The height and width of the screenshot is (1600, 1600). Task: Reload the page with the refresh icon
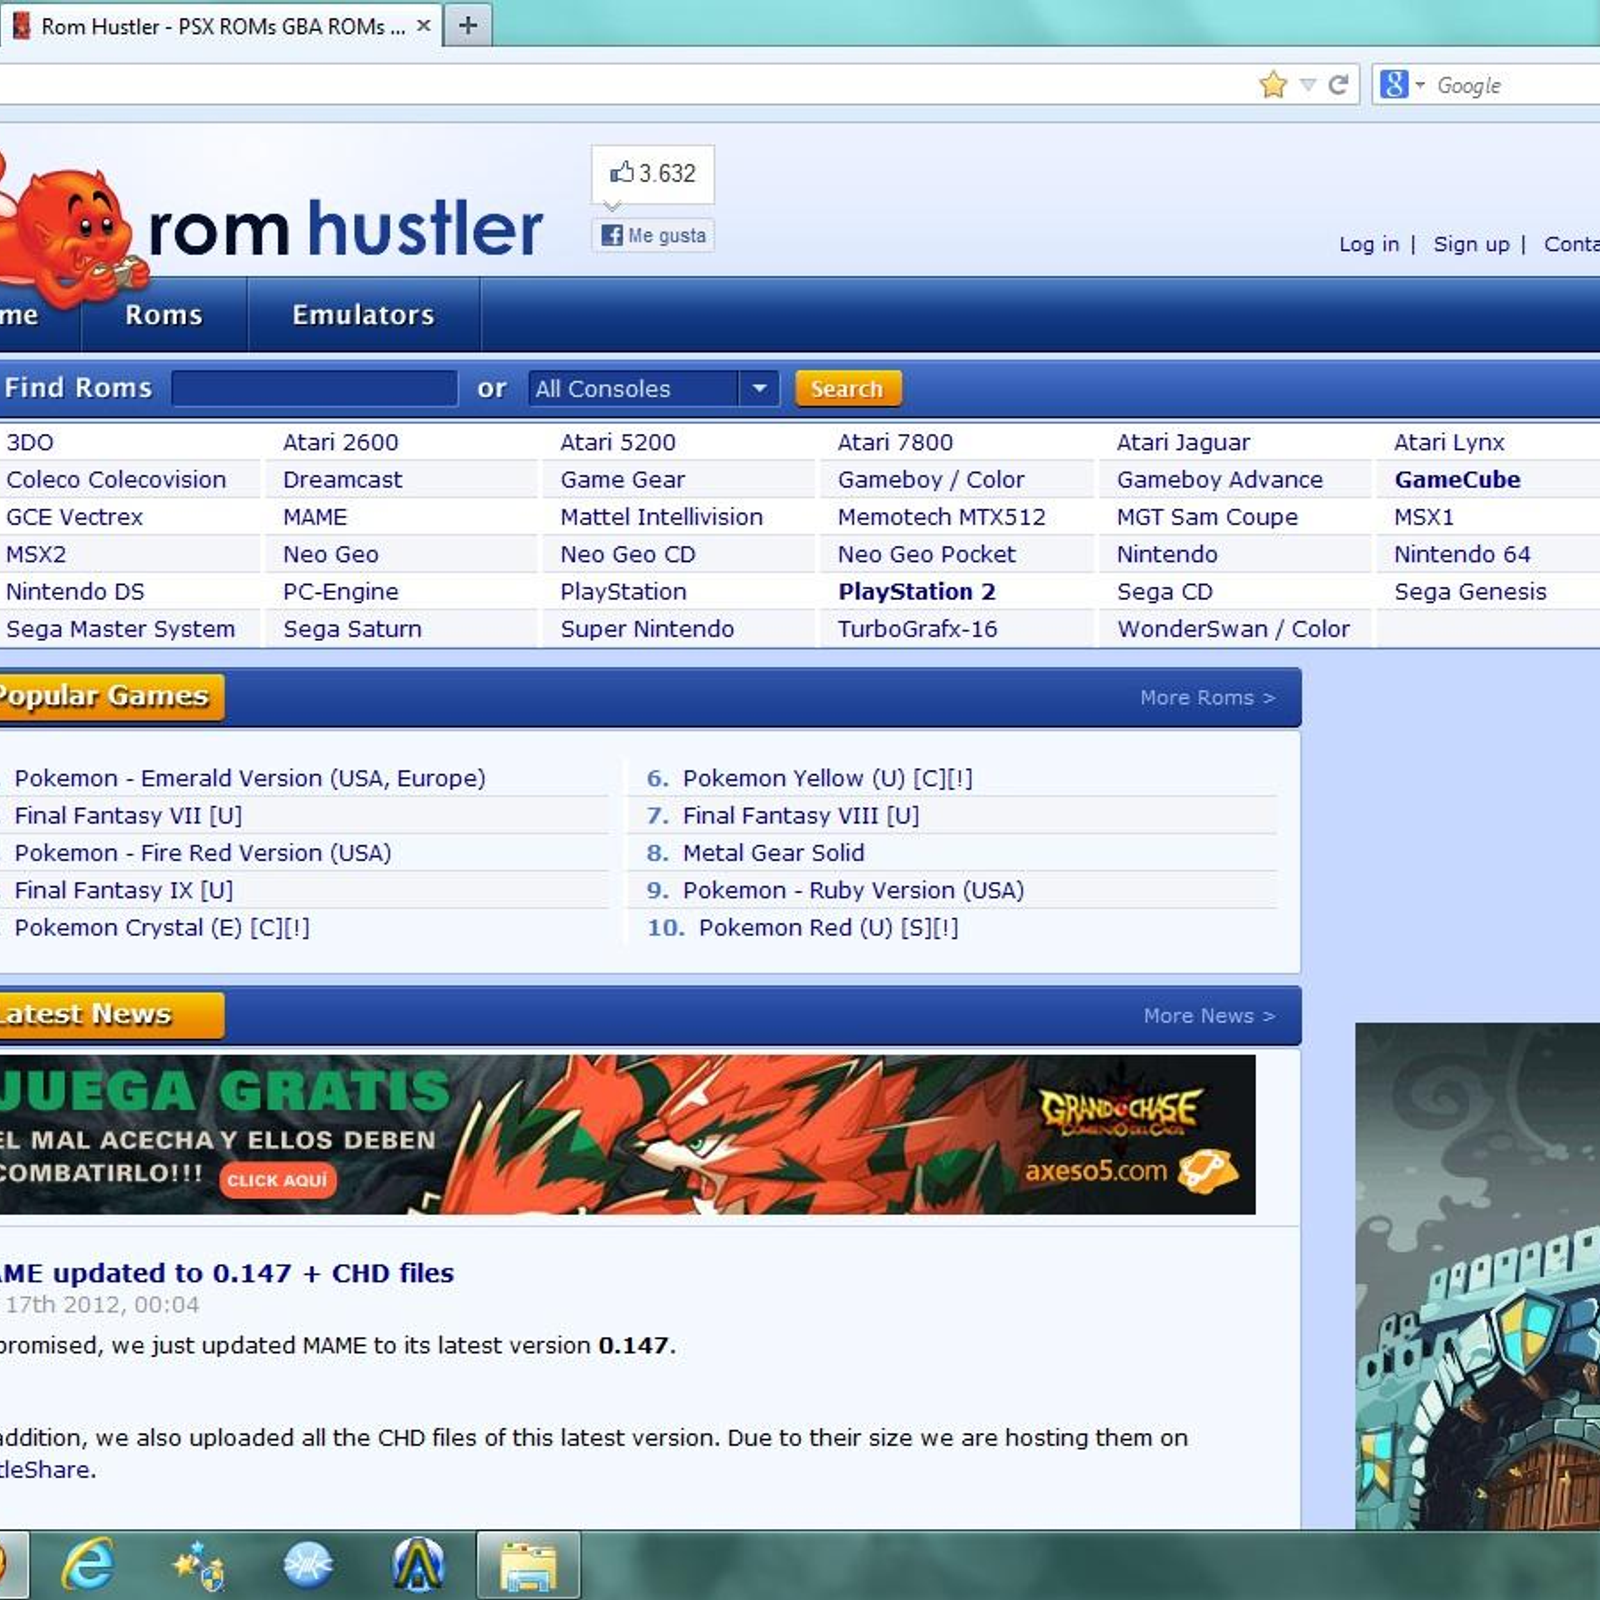1338,85
